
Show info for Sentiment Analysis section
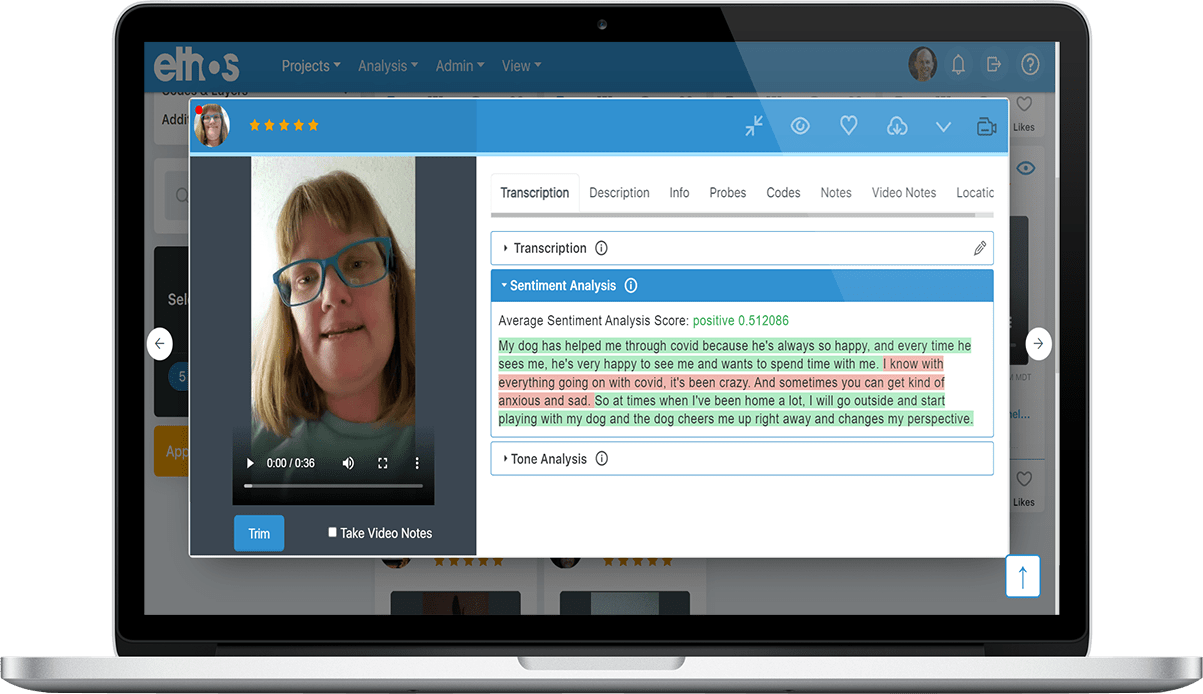631,286
